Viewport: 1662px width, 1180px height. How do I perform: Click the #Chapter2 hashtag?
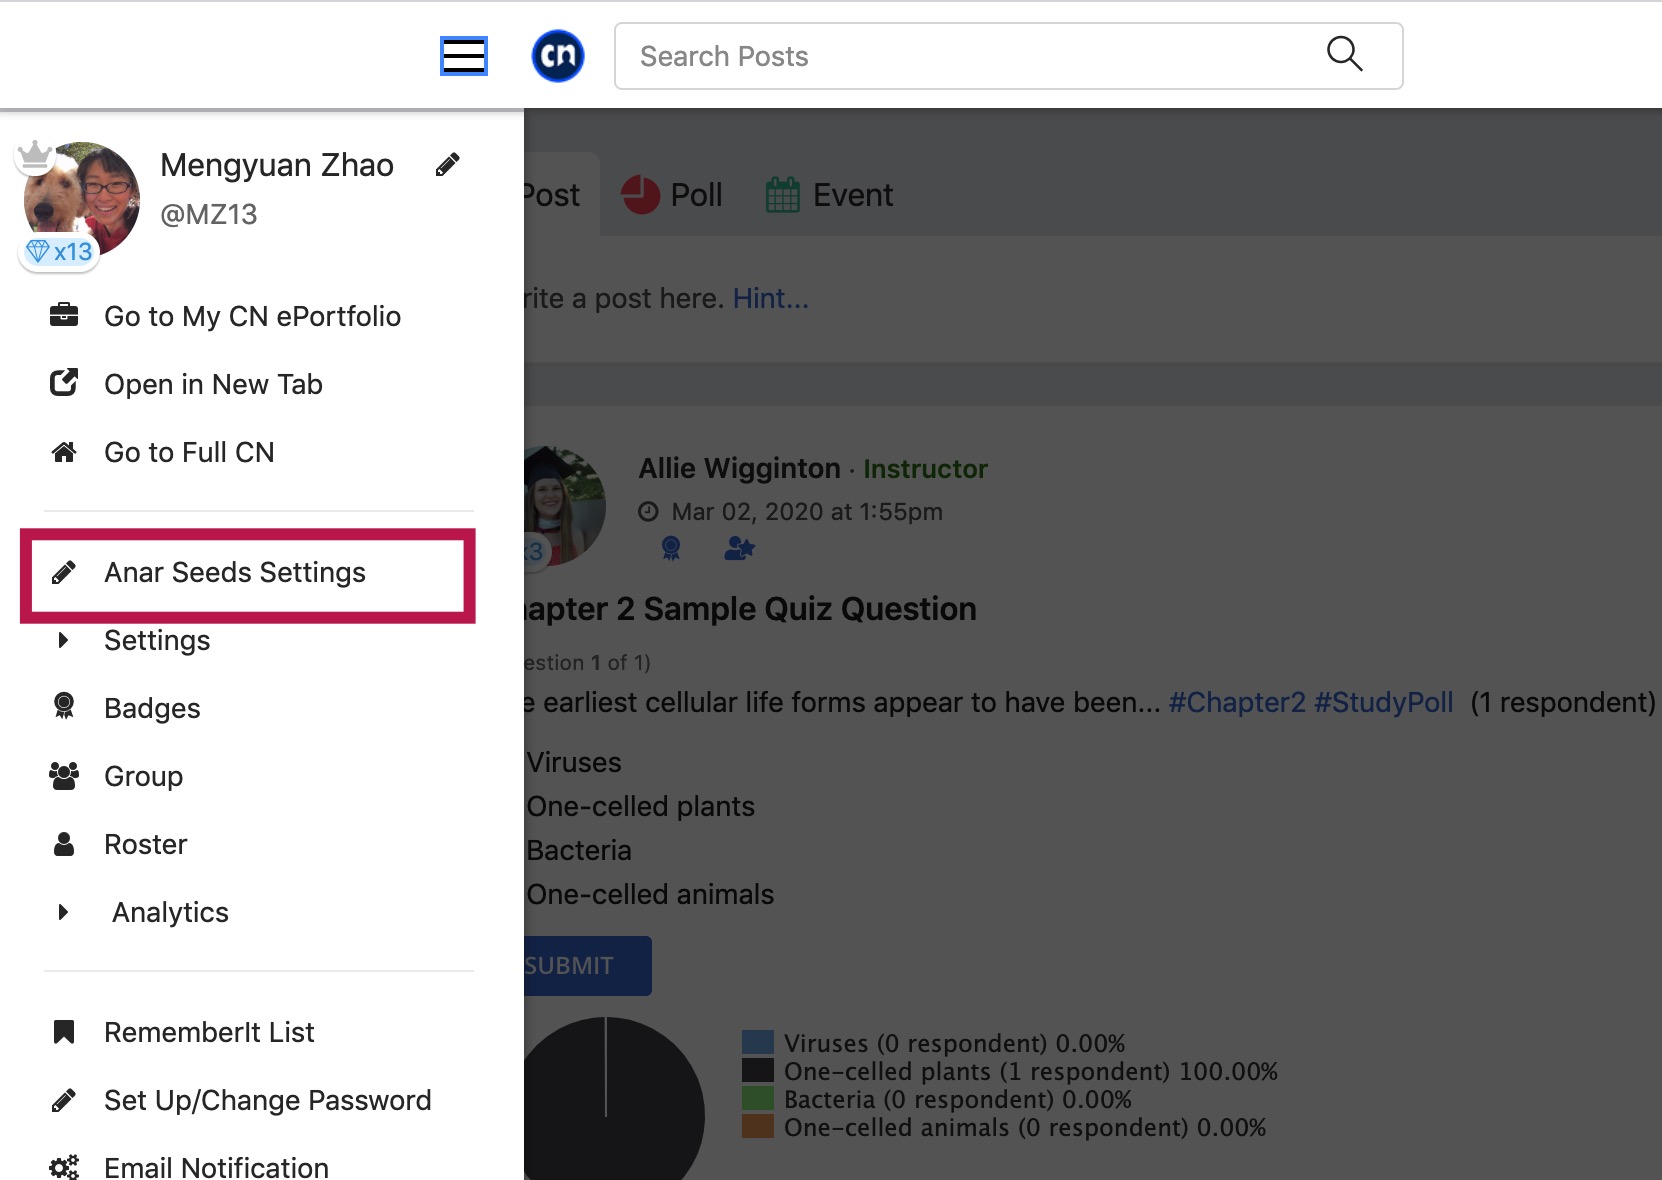pos(1237,702)
